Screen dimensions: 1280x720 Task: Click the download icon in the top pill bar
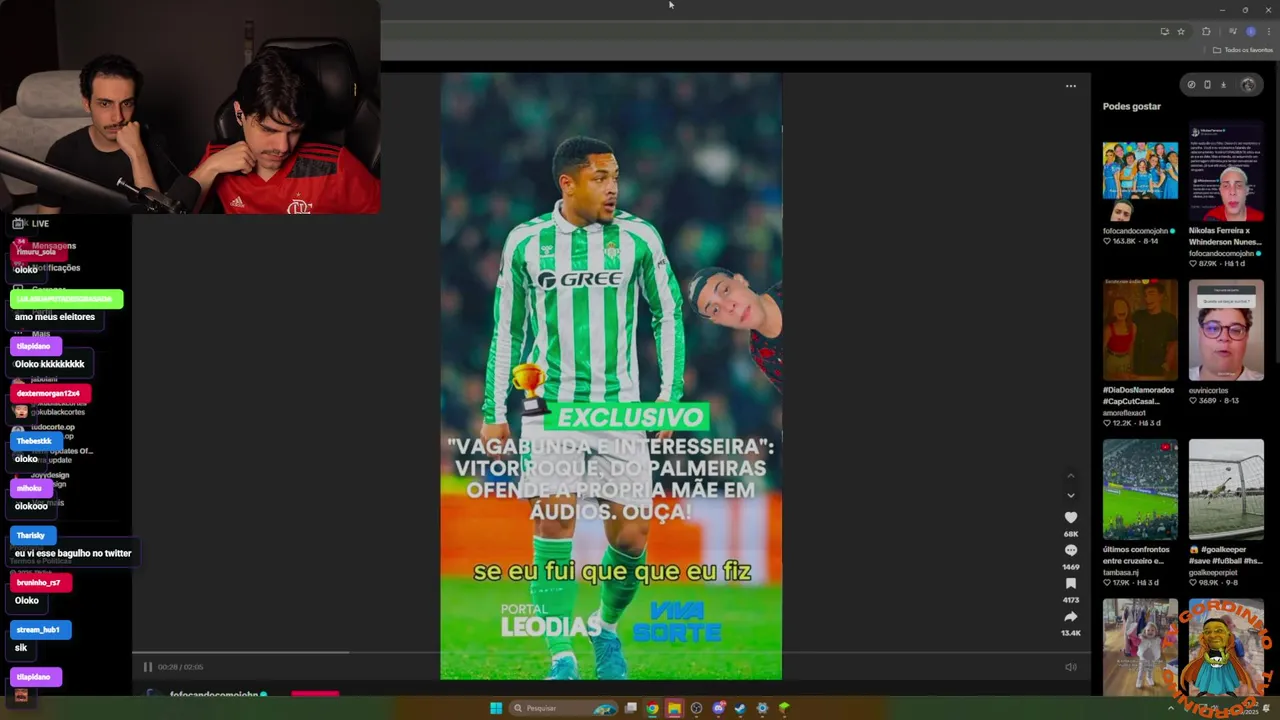tap(1223, 85)
